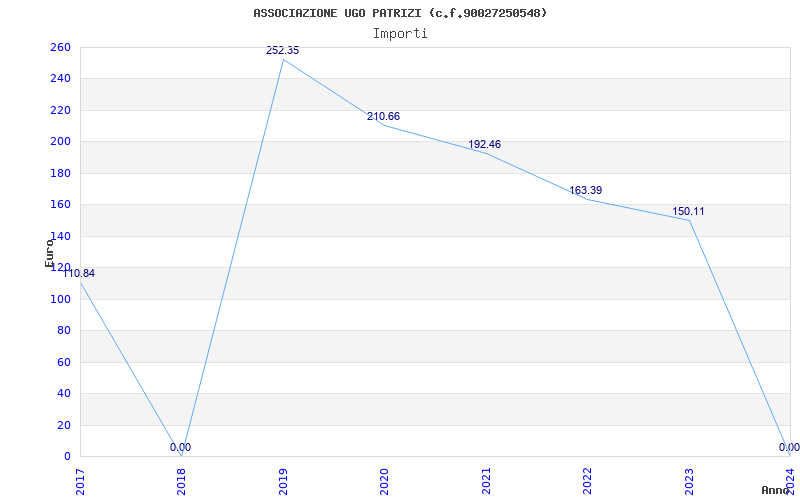This screenshot has width=800, height=500.
Task: Click the 0 y-axis tick label
Action: click(x=67, y=457)
